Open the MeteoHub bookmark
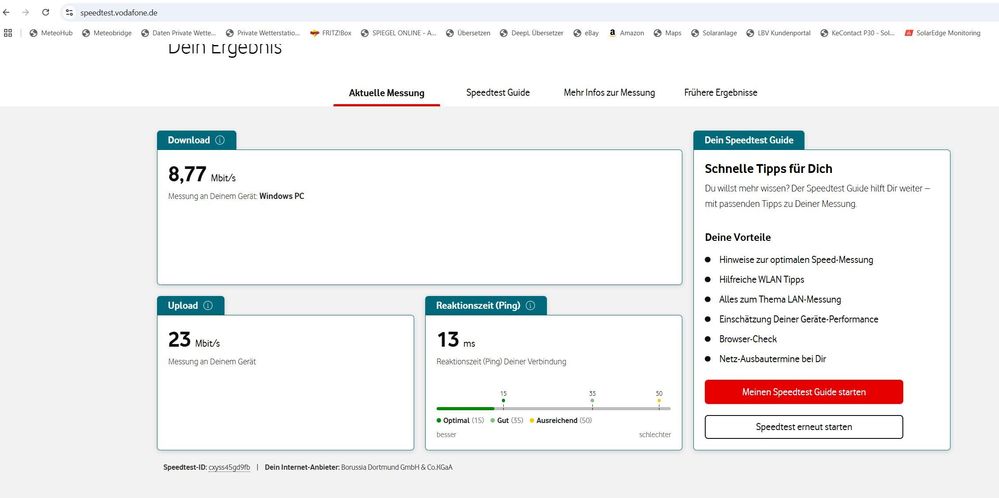Viewport: 999px width, 498px height. point(51,33)
